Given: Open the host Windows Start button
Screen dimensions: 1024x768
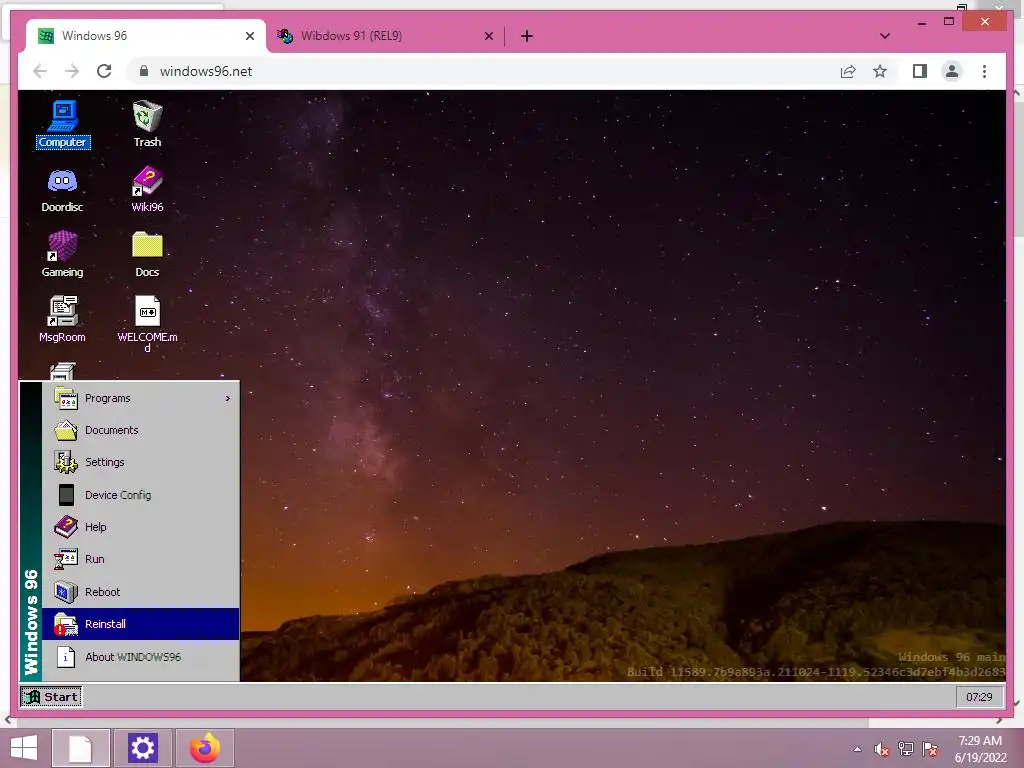Looking at the screenshot, I should pos(24,748).
